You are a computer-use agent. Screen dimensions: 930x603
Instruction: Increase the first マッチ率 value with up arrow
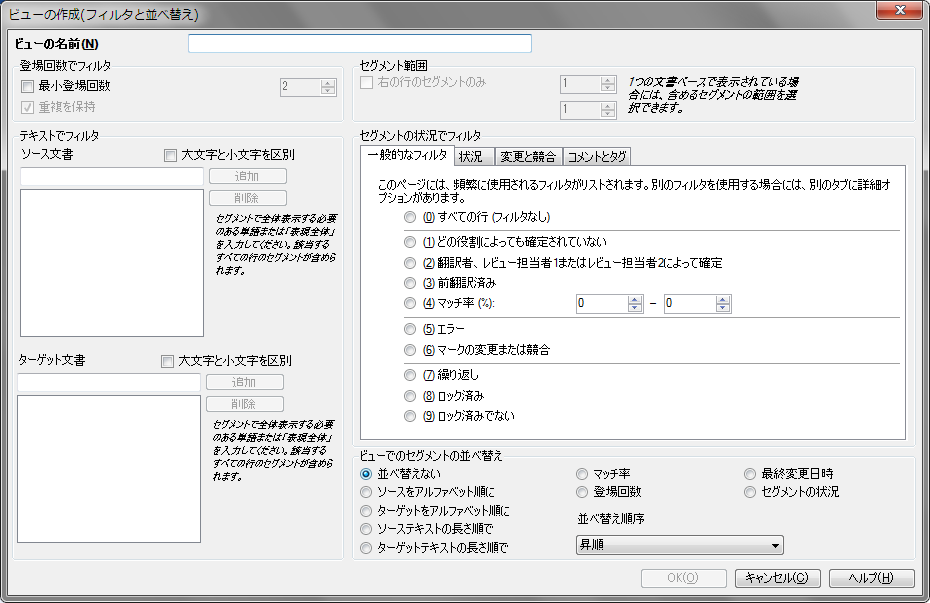(634, 299)
